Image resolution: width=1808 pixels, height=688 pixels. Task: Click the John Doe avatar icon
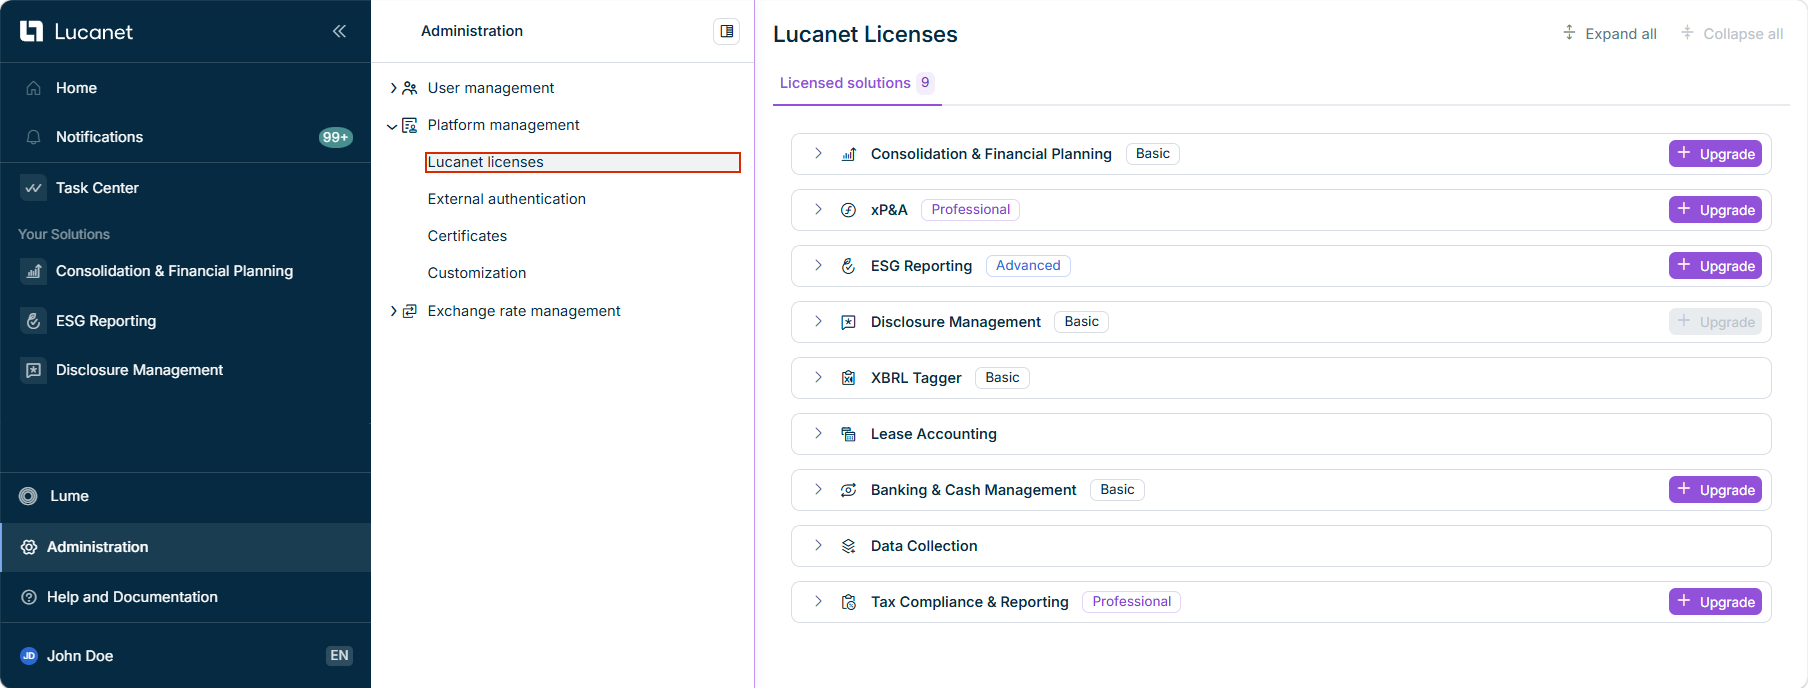point(29,656)
